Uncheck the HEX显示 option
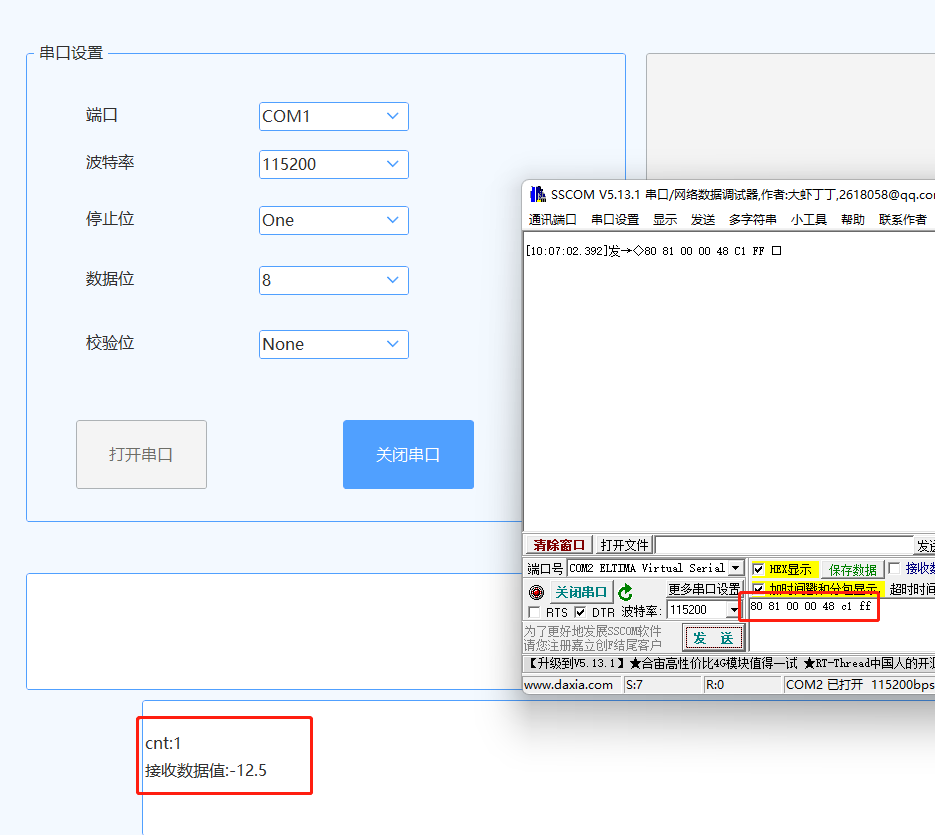 click(759, 567)
